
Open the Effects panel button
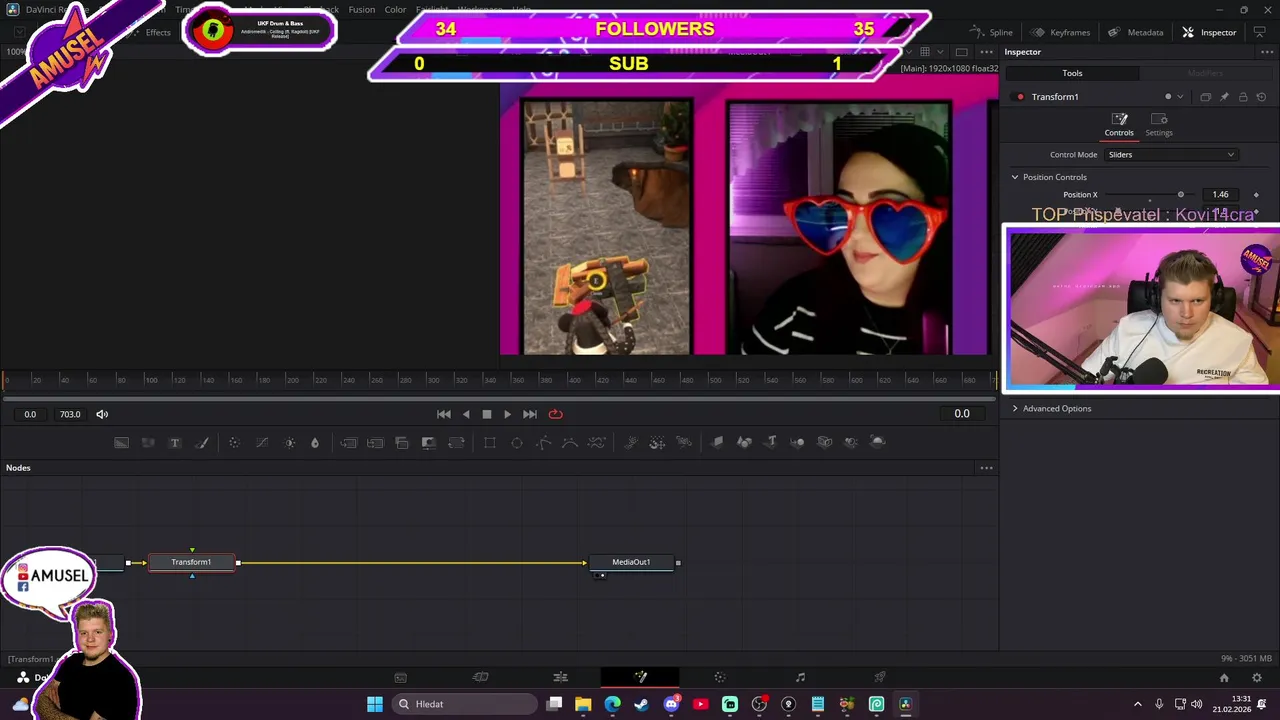click(x=148, y=32)
